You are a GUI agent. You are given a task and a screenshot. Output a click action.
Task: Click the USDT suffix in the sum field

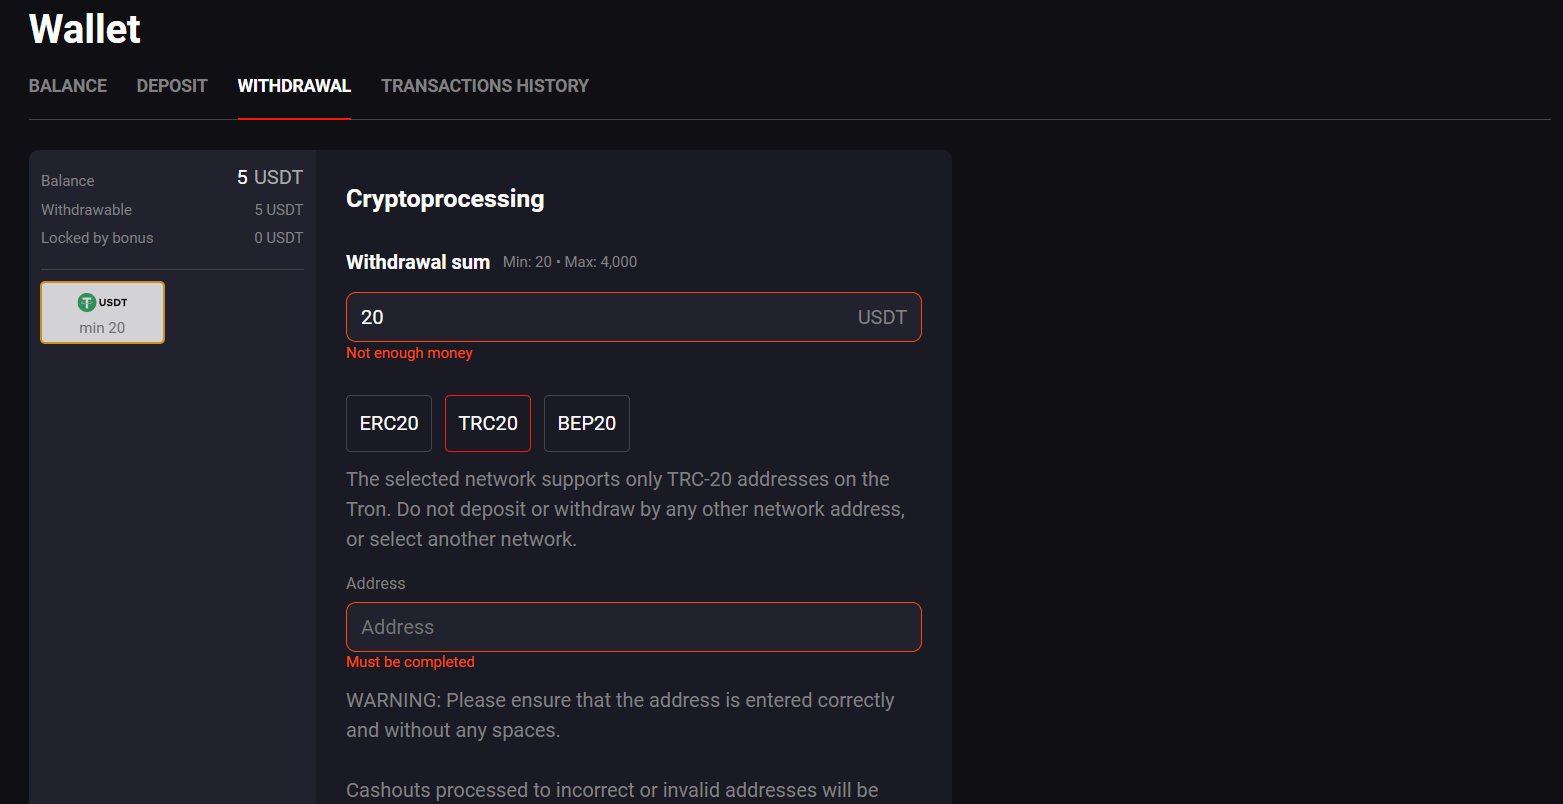coord(882,317)
